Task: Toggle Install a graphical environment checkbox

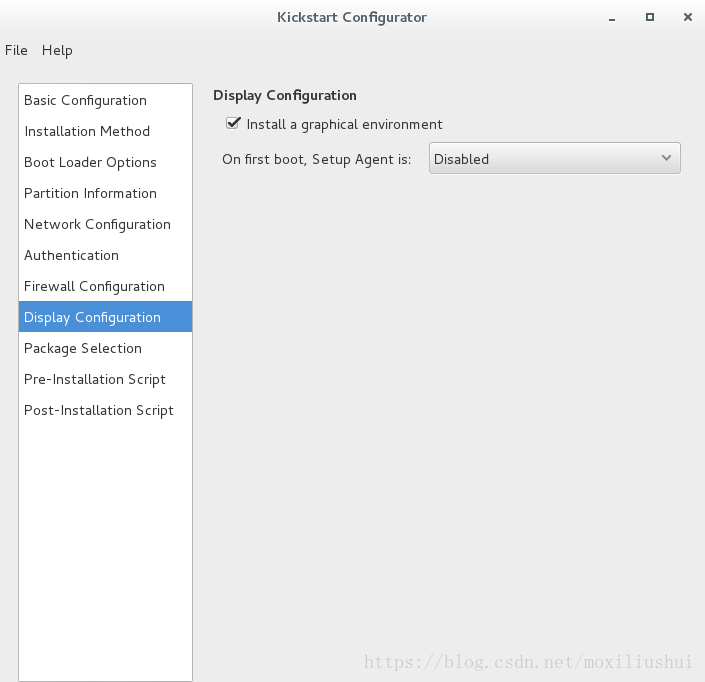Action: (x=233, y=123)
